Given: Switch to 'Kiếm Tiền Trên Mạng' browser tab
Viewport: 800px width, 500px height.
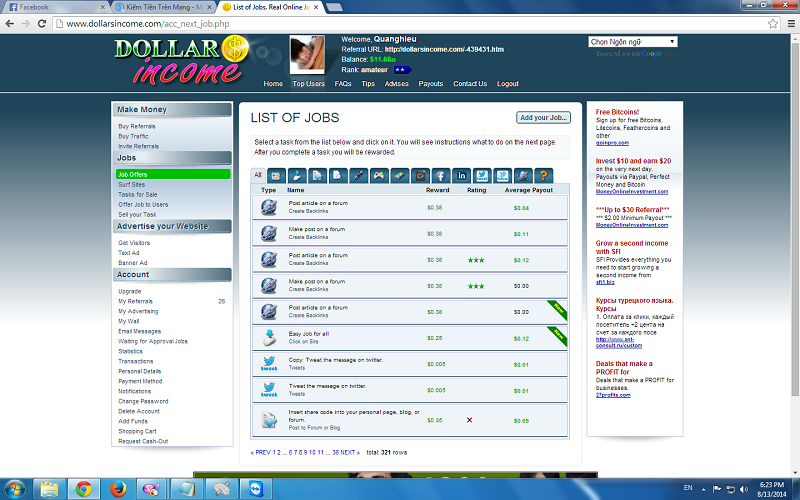Looking at the screenshot, I should pyautogui.click(x=163, y=7).
